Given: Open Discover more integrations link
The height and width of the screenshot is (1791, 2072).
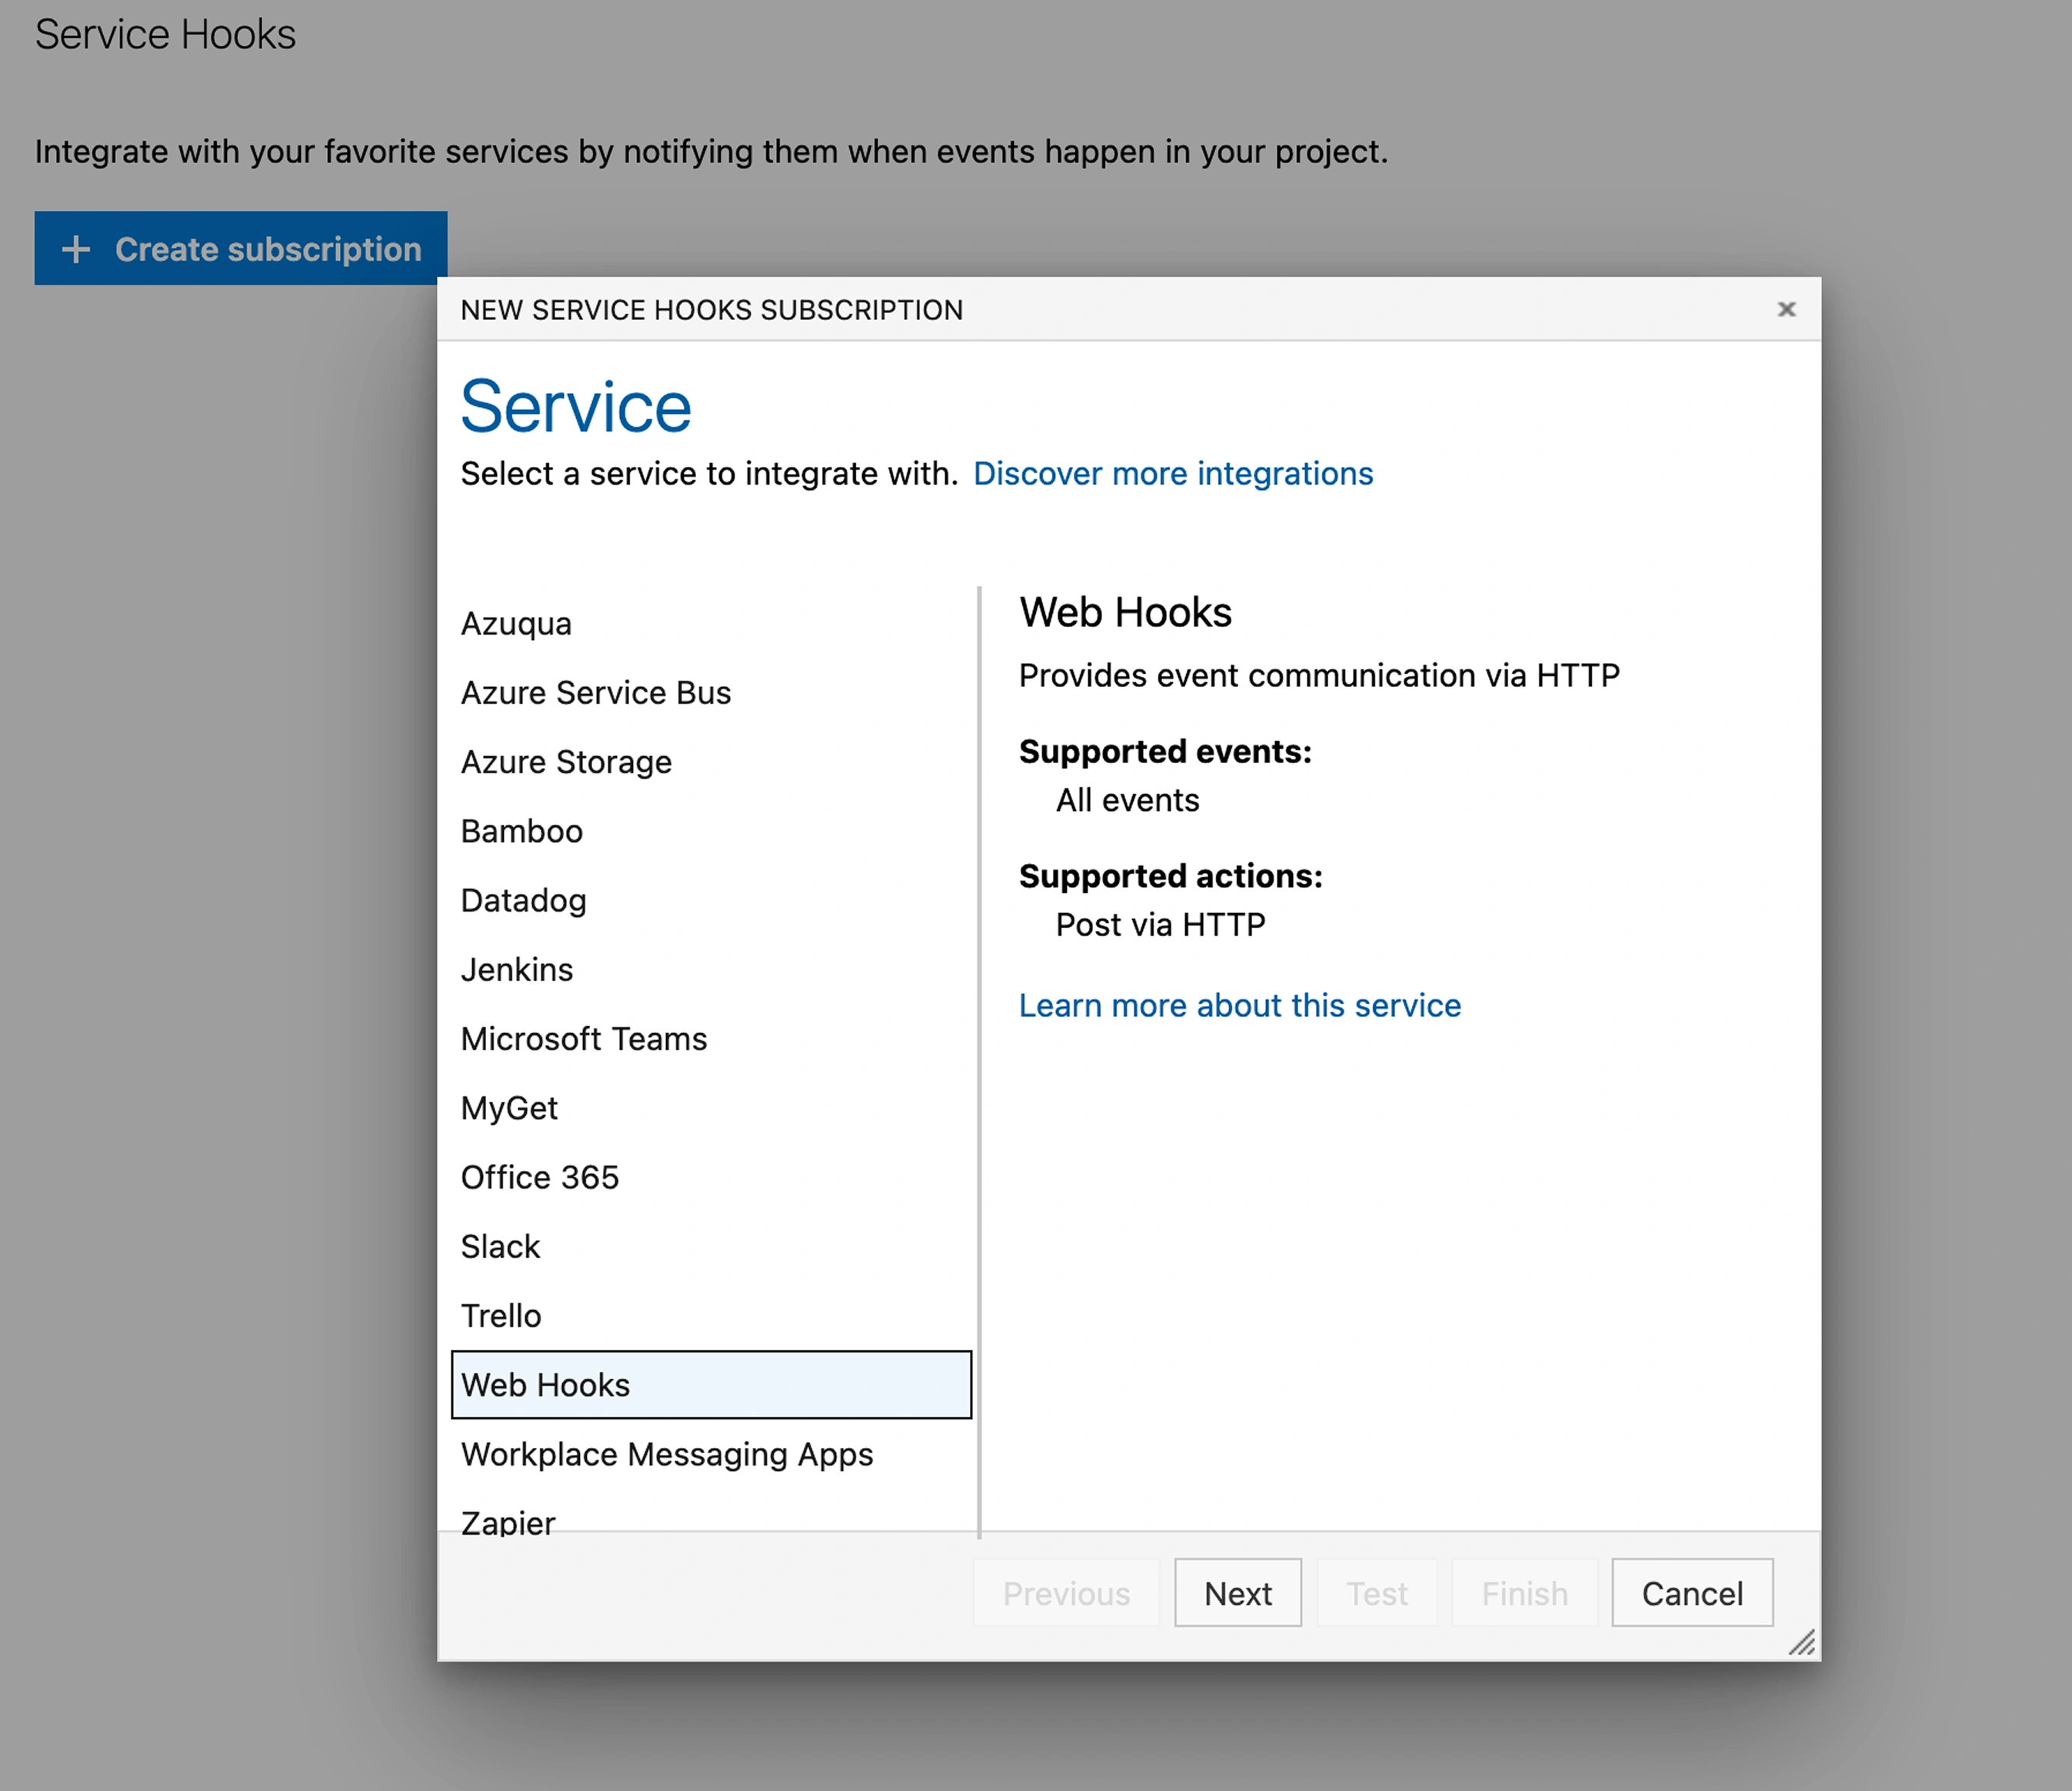Looking at the screenshot, I should [1172, 474].
